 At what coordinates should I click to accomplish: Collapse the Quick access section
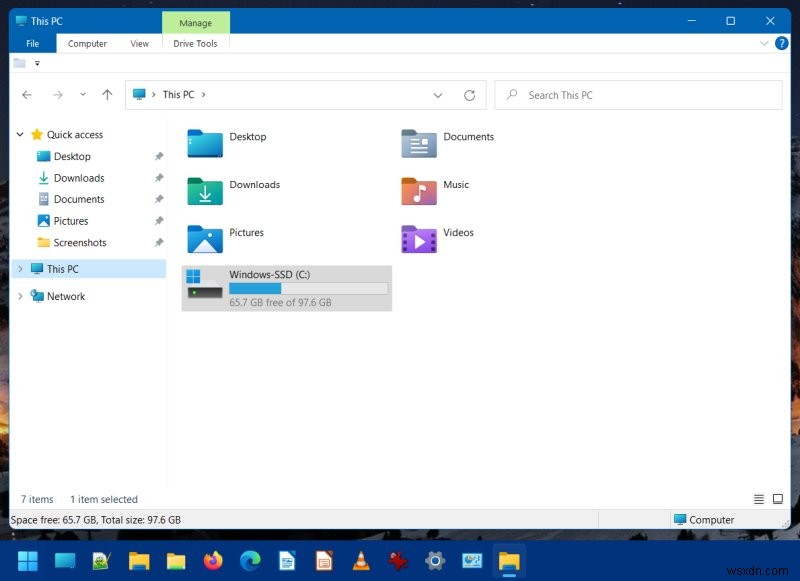point(20,134)
